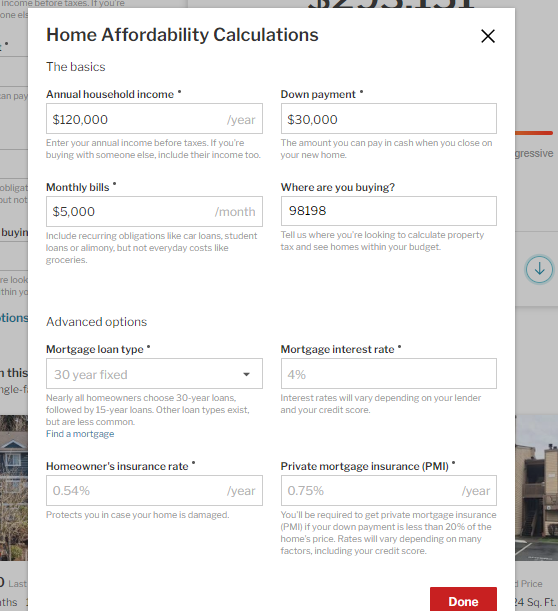
Task: Open the Mortgage loan type dropdown arrow
Action: click(x=246, y=374)
